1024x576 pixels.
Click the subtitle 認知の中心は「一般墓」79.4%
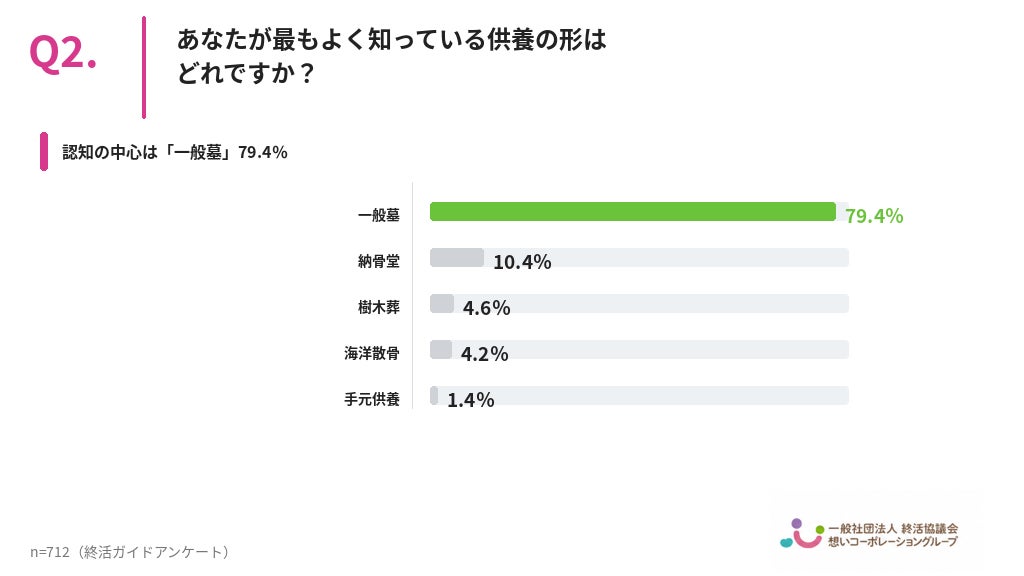pyautogui.click(x=174, y=152)
